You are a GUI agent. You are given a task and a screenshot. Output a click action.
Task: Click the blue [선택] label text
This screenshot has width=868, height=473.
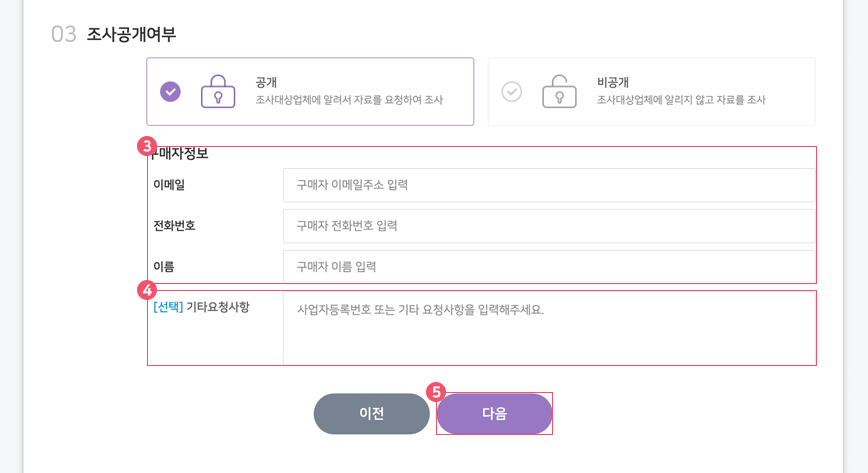(x=168, y=307)
